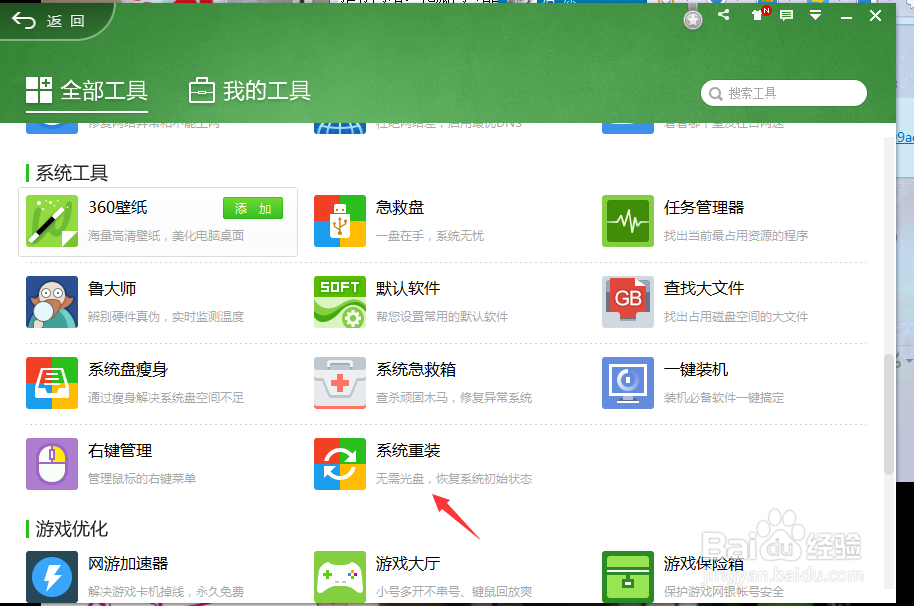
Task: Click the star medal icon in the title bar
Action: tap(692, 20)
